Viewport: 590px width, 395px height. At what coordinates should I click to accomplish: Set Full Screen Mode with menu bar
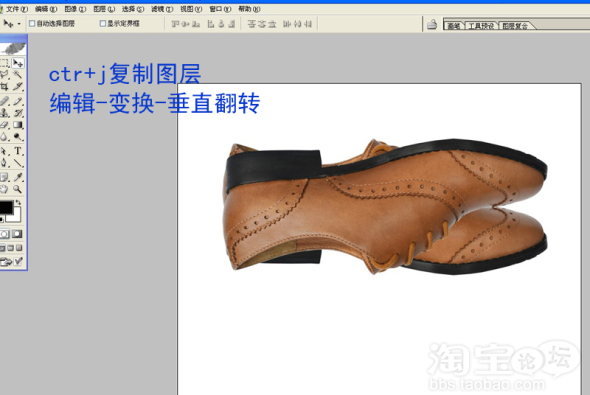pyautogui.click(x=11, y=248)
